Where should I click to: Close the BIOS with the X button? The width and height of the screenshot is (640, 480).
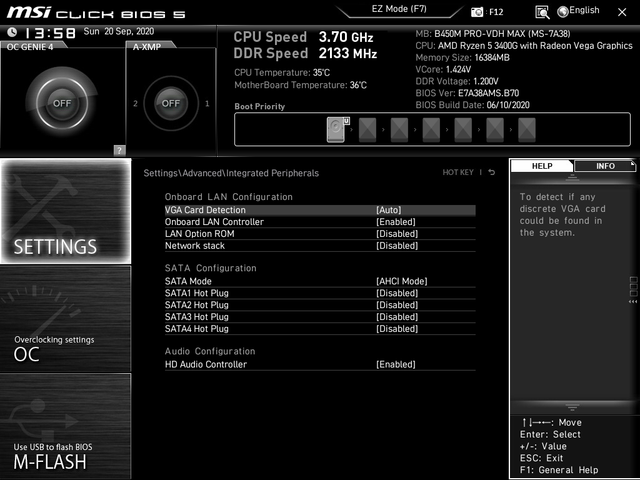pos(622,12)
